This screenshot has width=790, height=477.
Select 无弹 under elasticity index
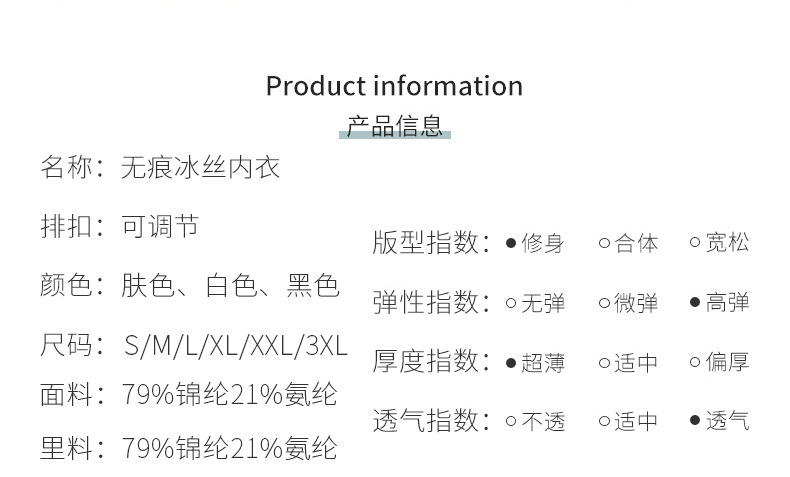pyautogui.click(x=511, y=303)
